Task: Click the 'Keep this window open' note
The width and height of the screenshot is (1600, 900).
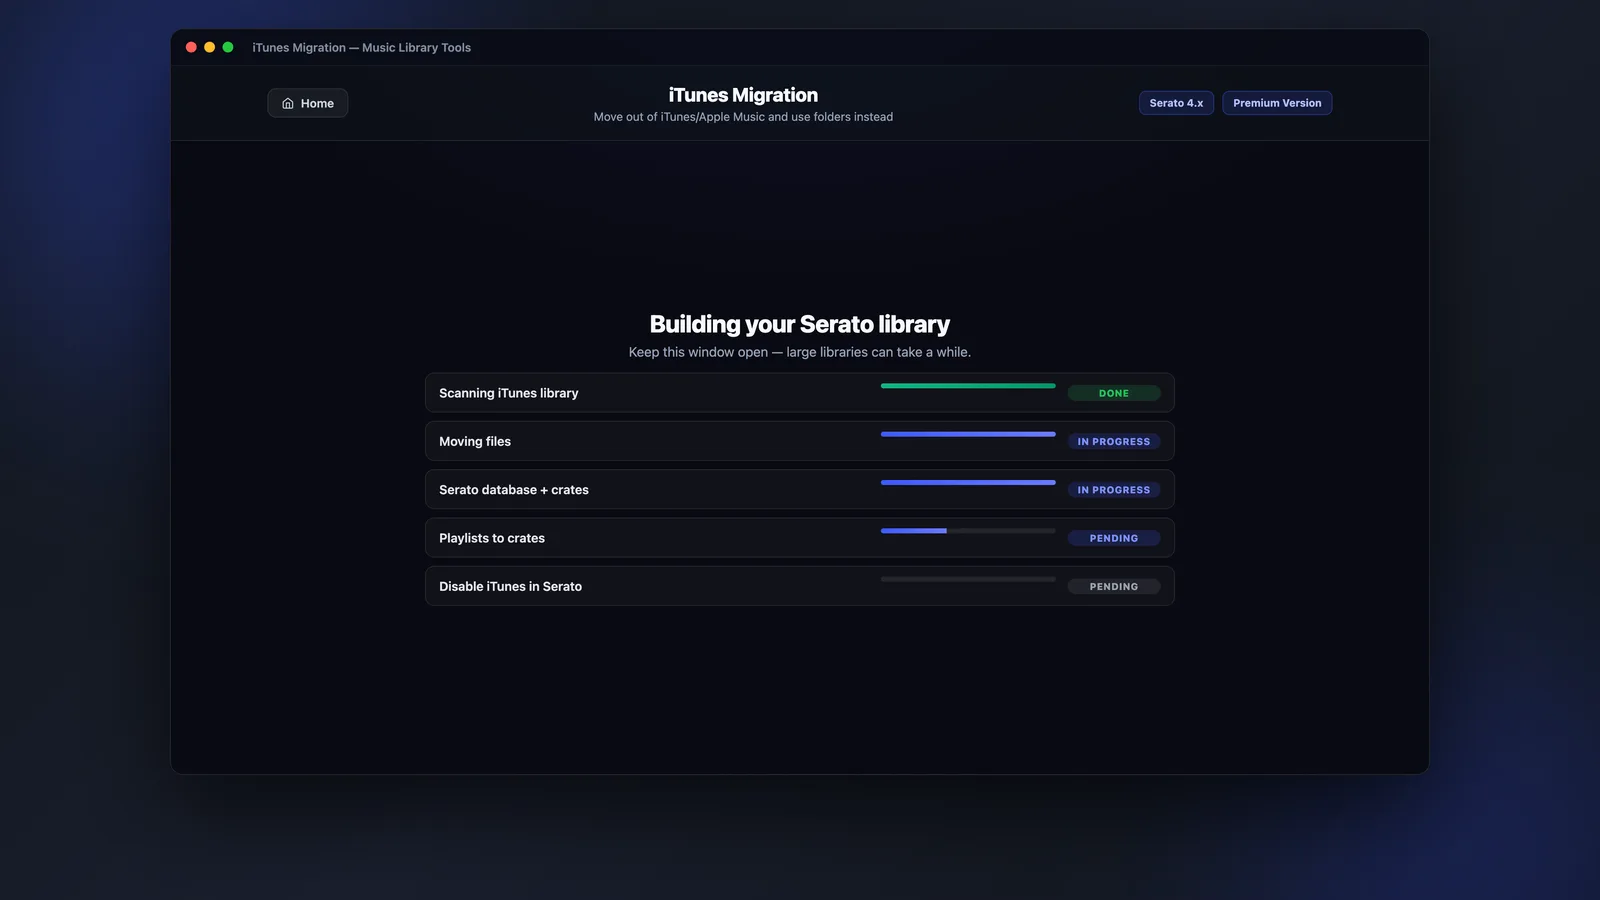Action: click(x=800, y=352)
